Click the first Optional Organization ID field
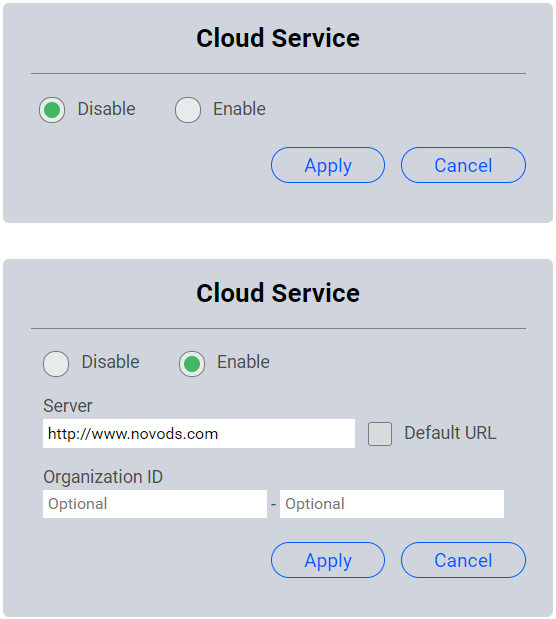This screenshot has width=556, height=619. 155,504
